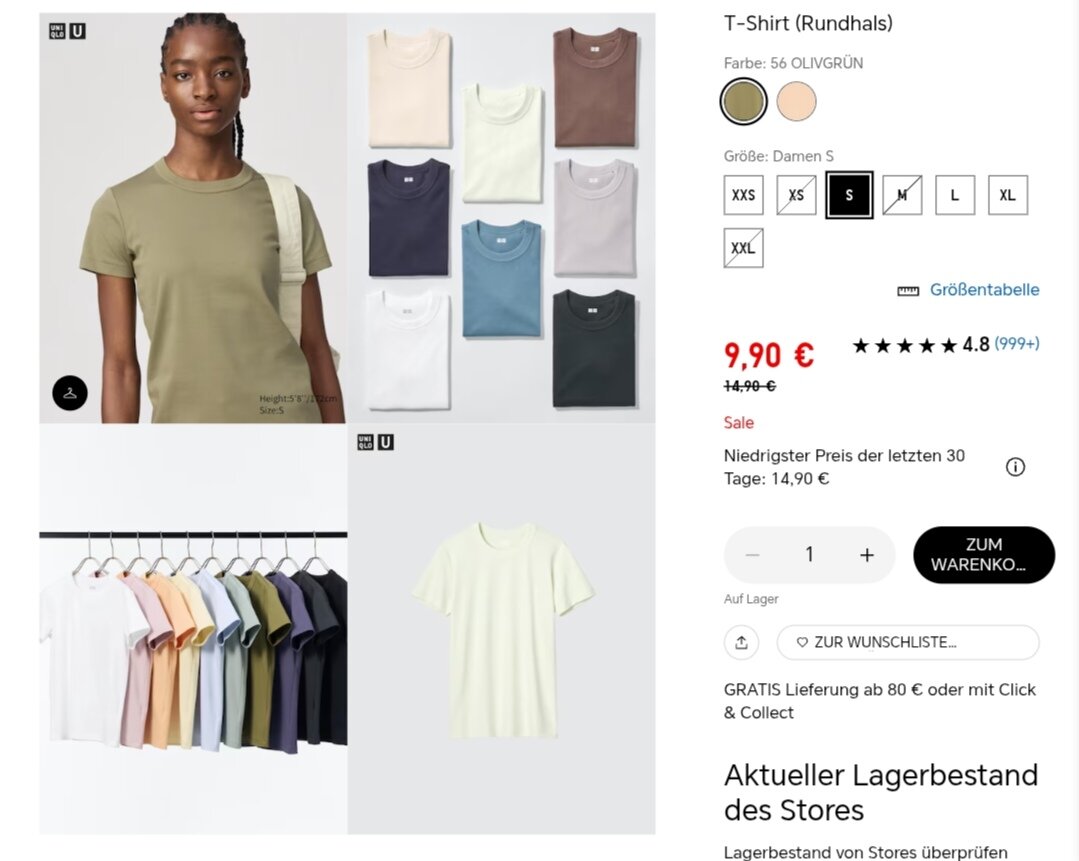
Task: Open the t-shirts on hanger rack image
Action: (193, 629)
